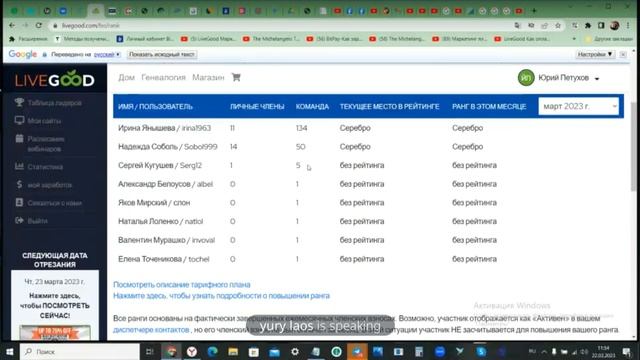The image size is (640, 360).
Task: Go to the Дом menu item
Action: coord(127,77)
